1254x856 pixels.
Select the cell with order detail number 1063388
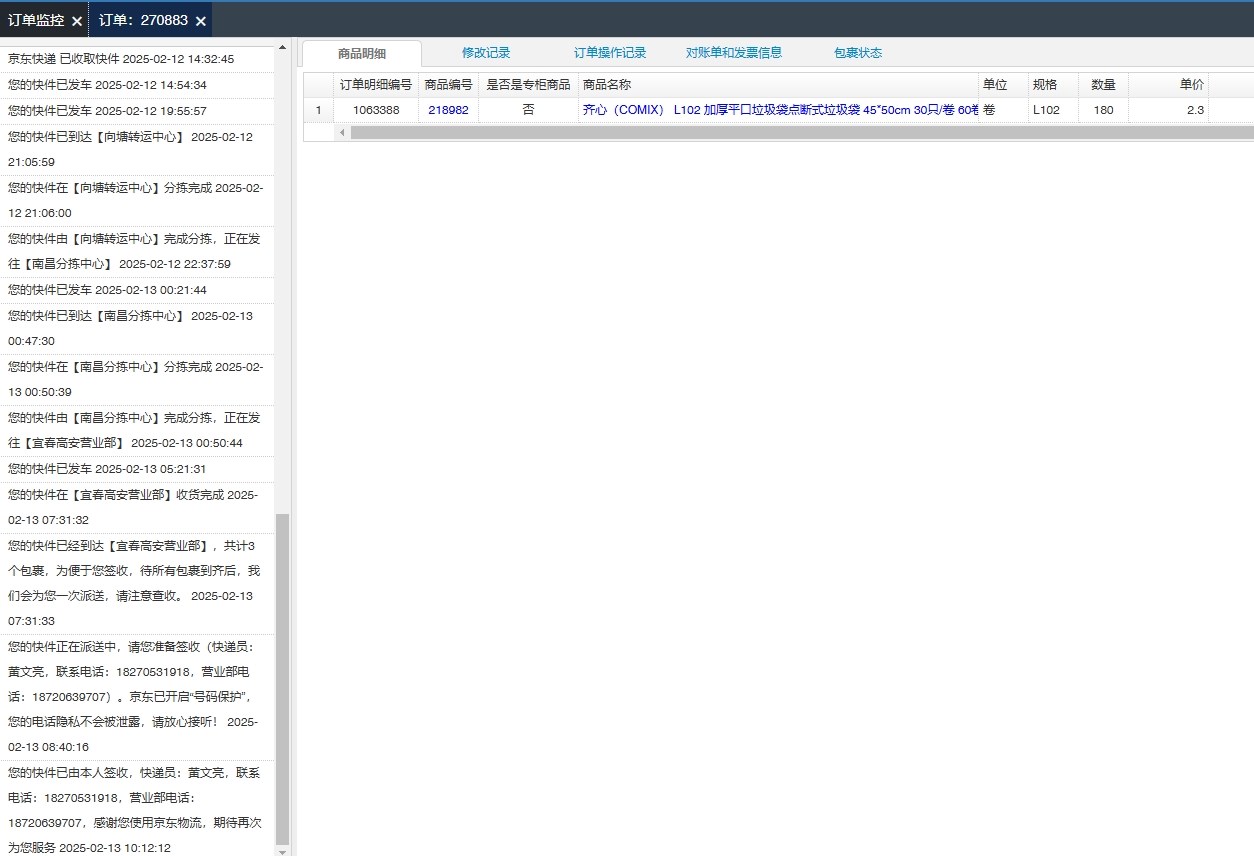[x=376, y=110]
